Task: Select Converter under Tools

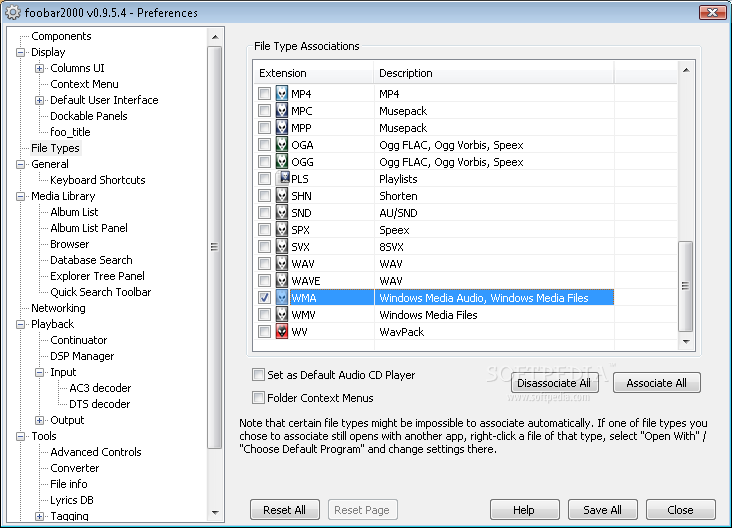Action: pyautogui.click(x=75, y=468)
